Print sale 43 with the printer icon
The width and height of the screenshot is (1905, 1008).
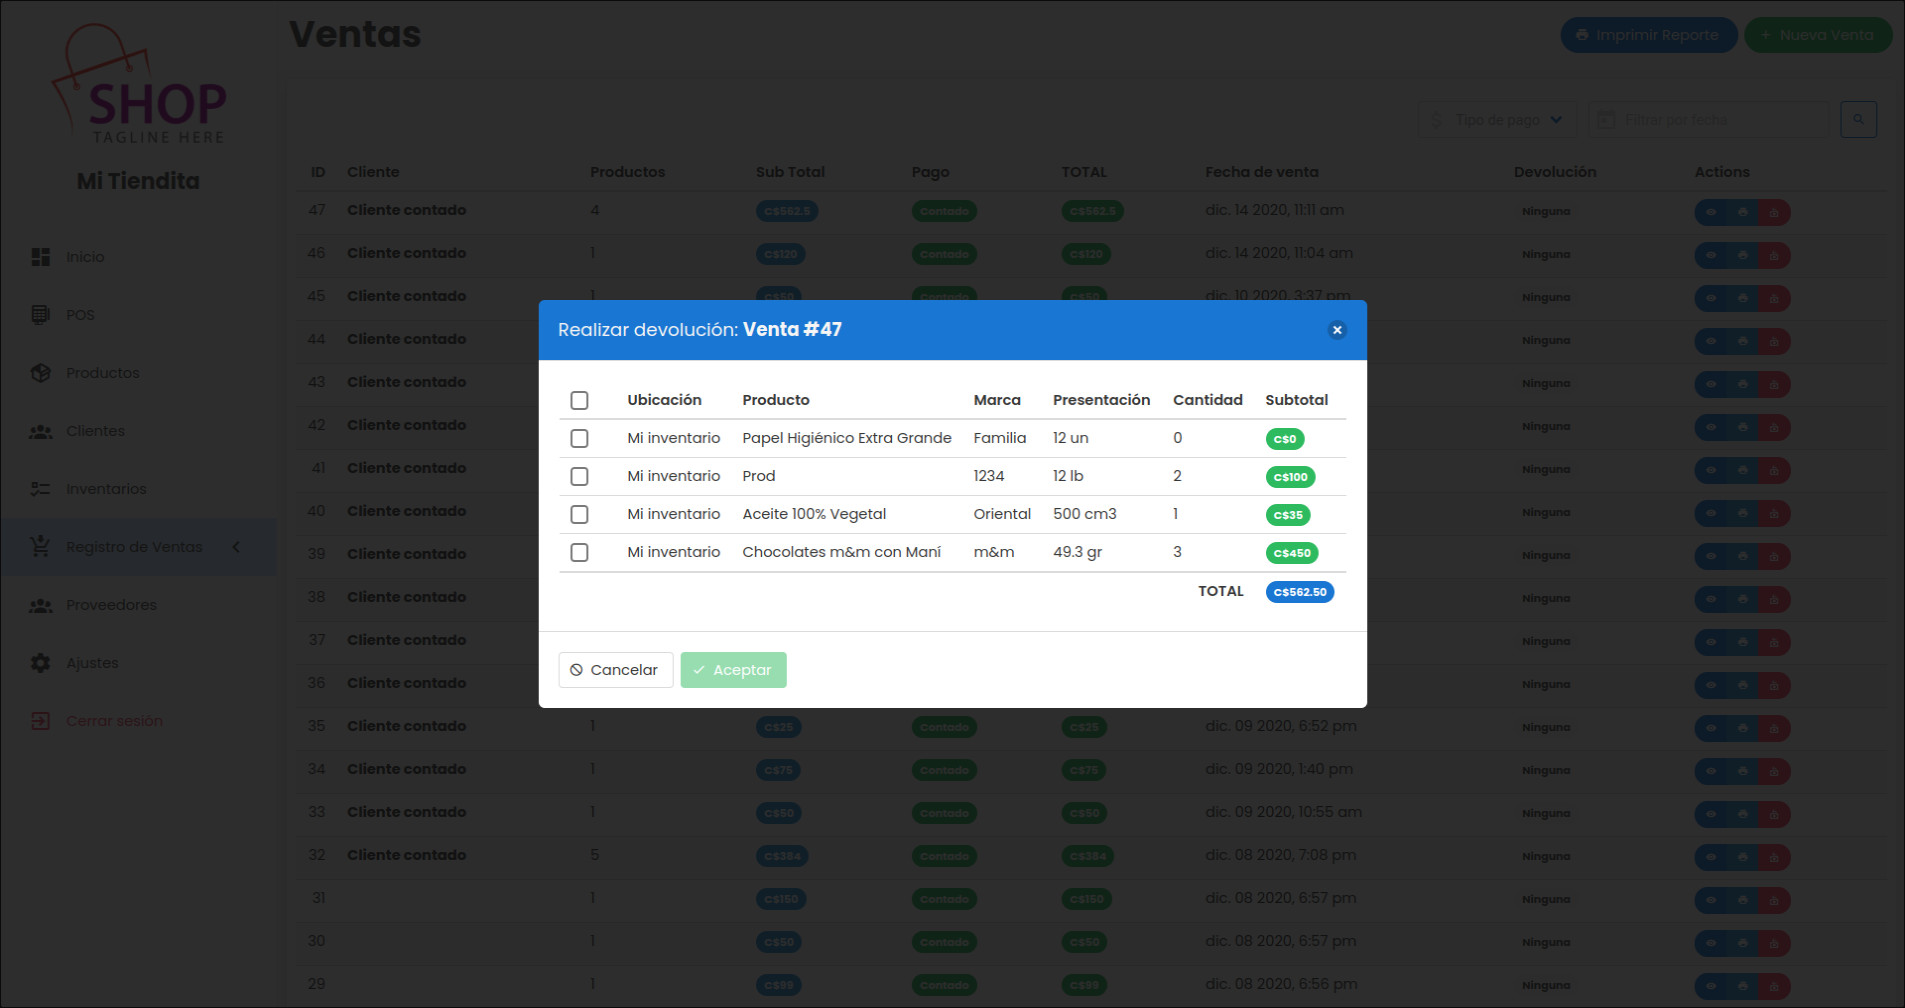[x=1743, y=384]
